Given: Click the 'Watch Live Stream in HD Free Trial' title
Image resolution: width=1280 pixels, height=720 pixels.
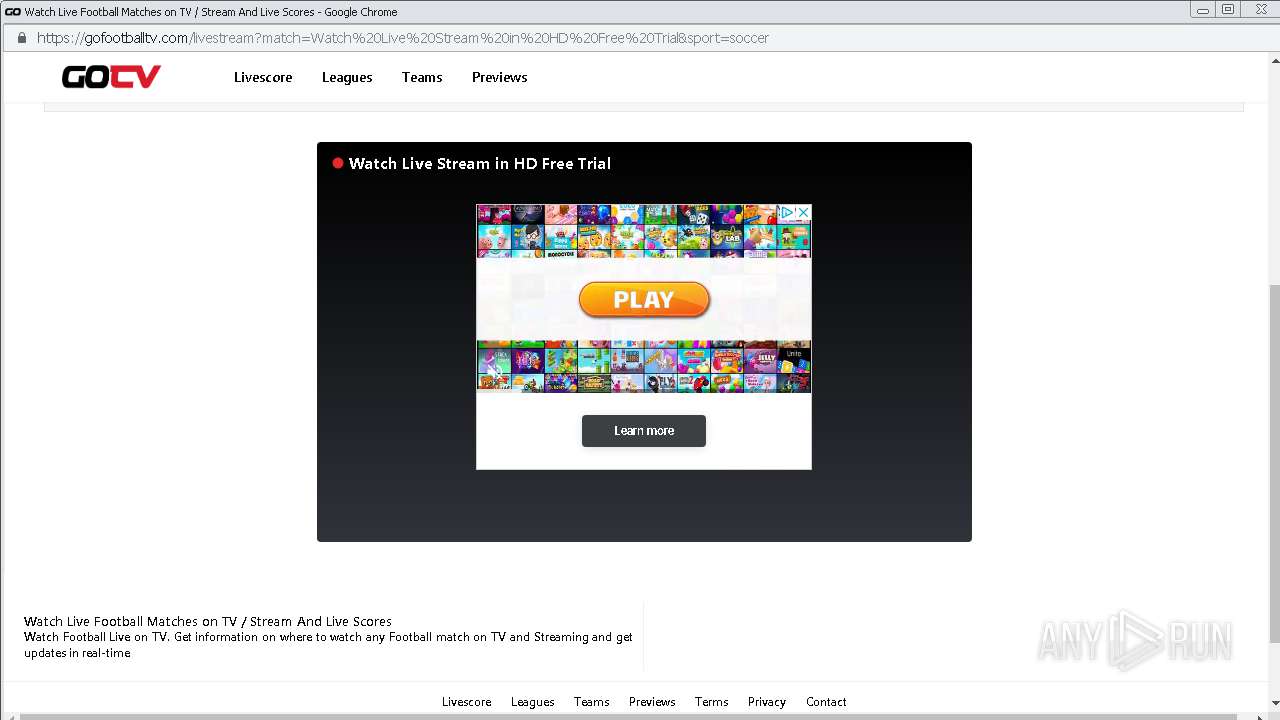Looking at the screenshot, I should [x=480, y=163].
